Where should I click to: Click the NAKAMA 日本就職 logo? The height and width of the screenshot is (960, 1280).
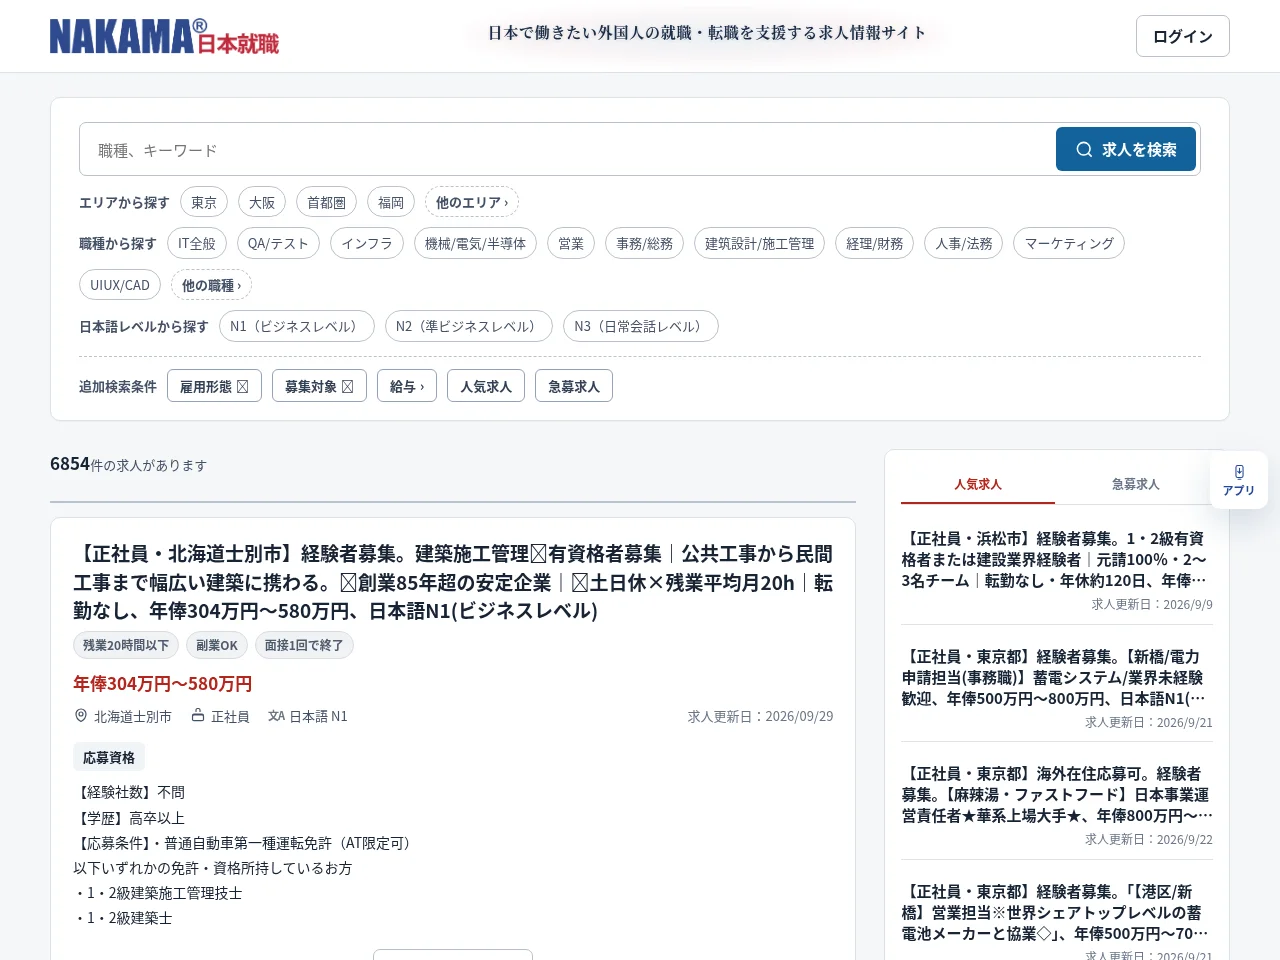pyautogui.click(x=164, y=36)
